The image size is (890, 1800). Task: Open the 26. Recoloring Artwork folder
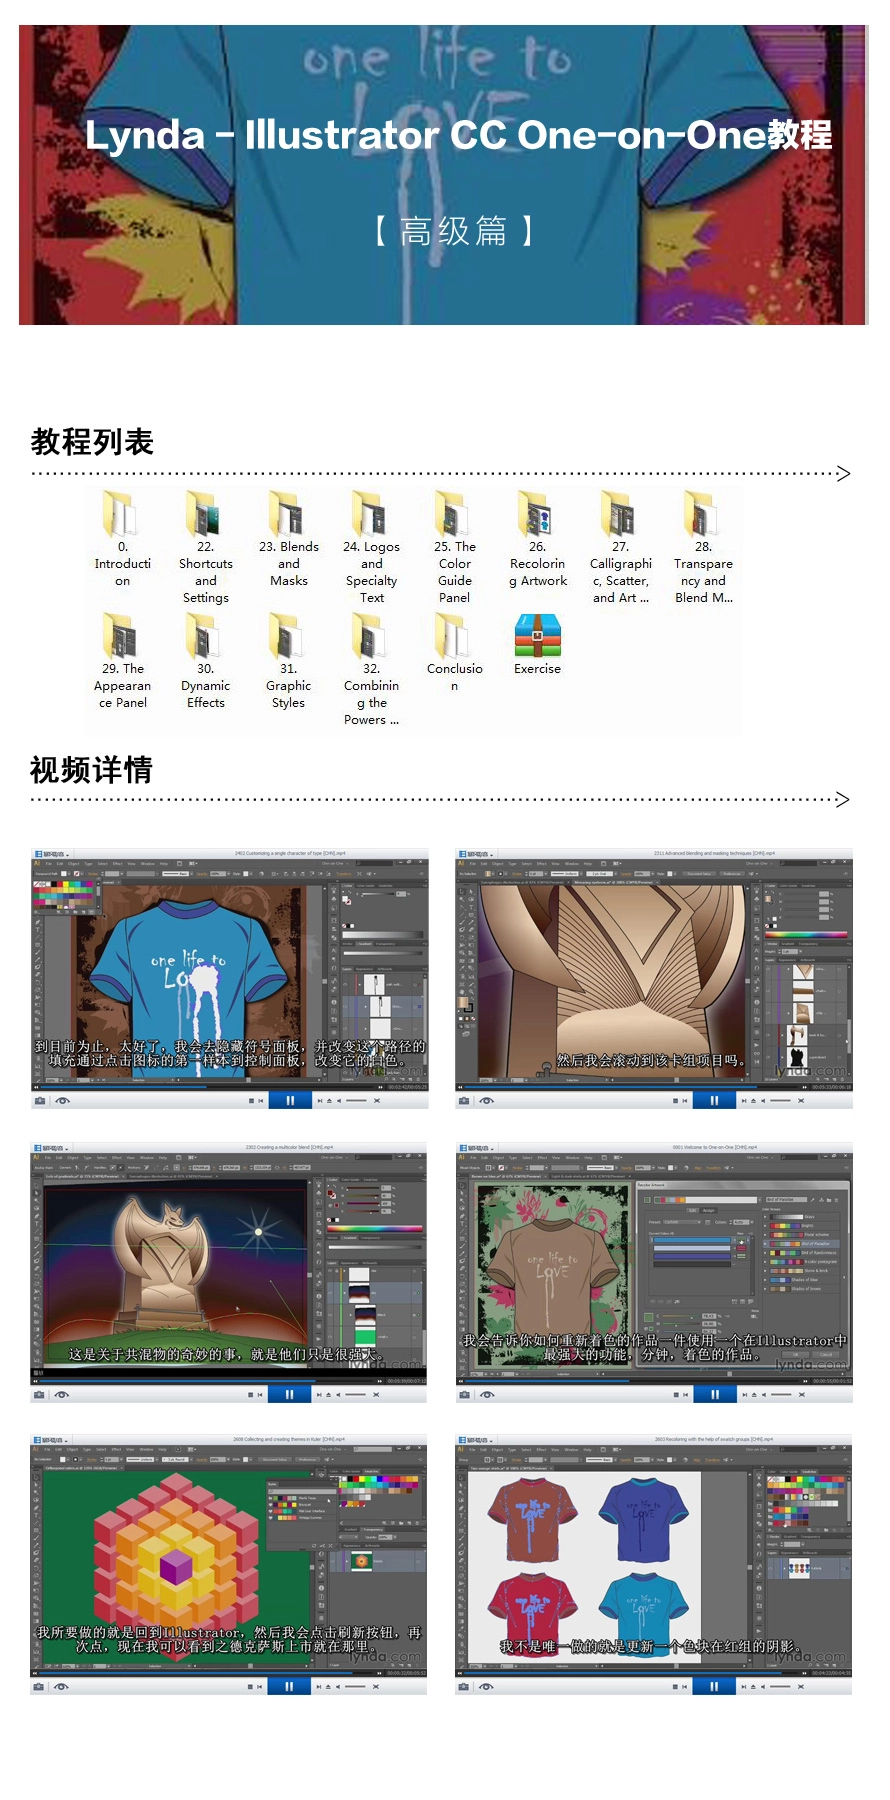click(538, 537)
